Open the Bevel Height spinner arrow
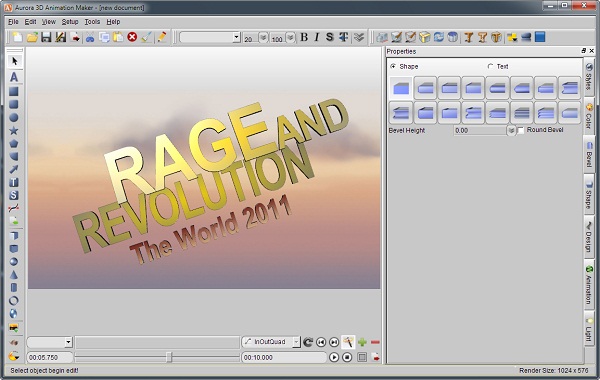This screenshot has width=600, height=380. click(x=511, y=131)
